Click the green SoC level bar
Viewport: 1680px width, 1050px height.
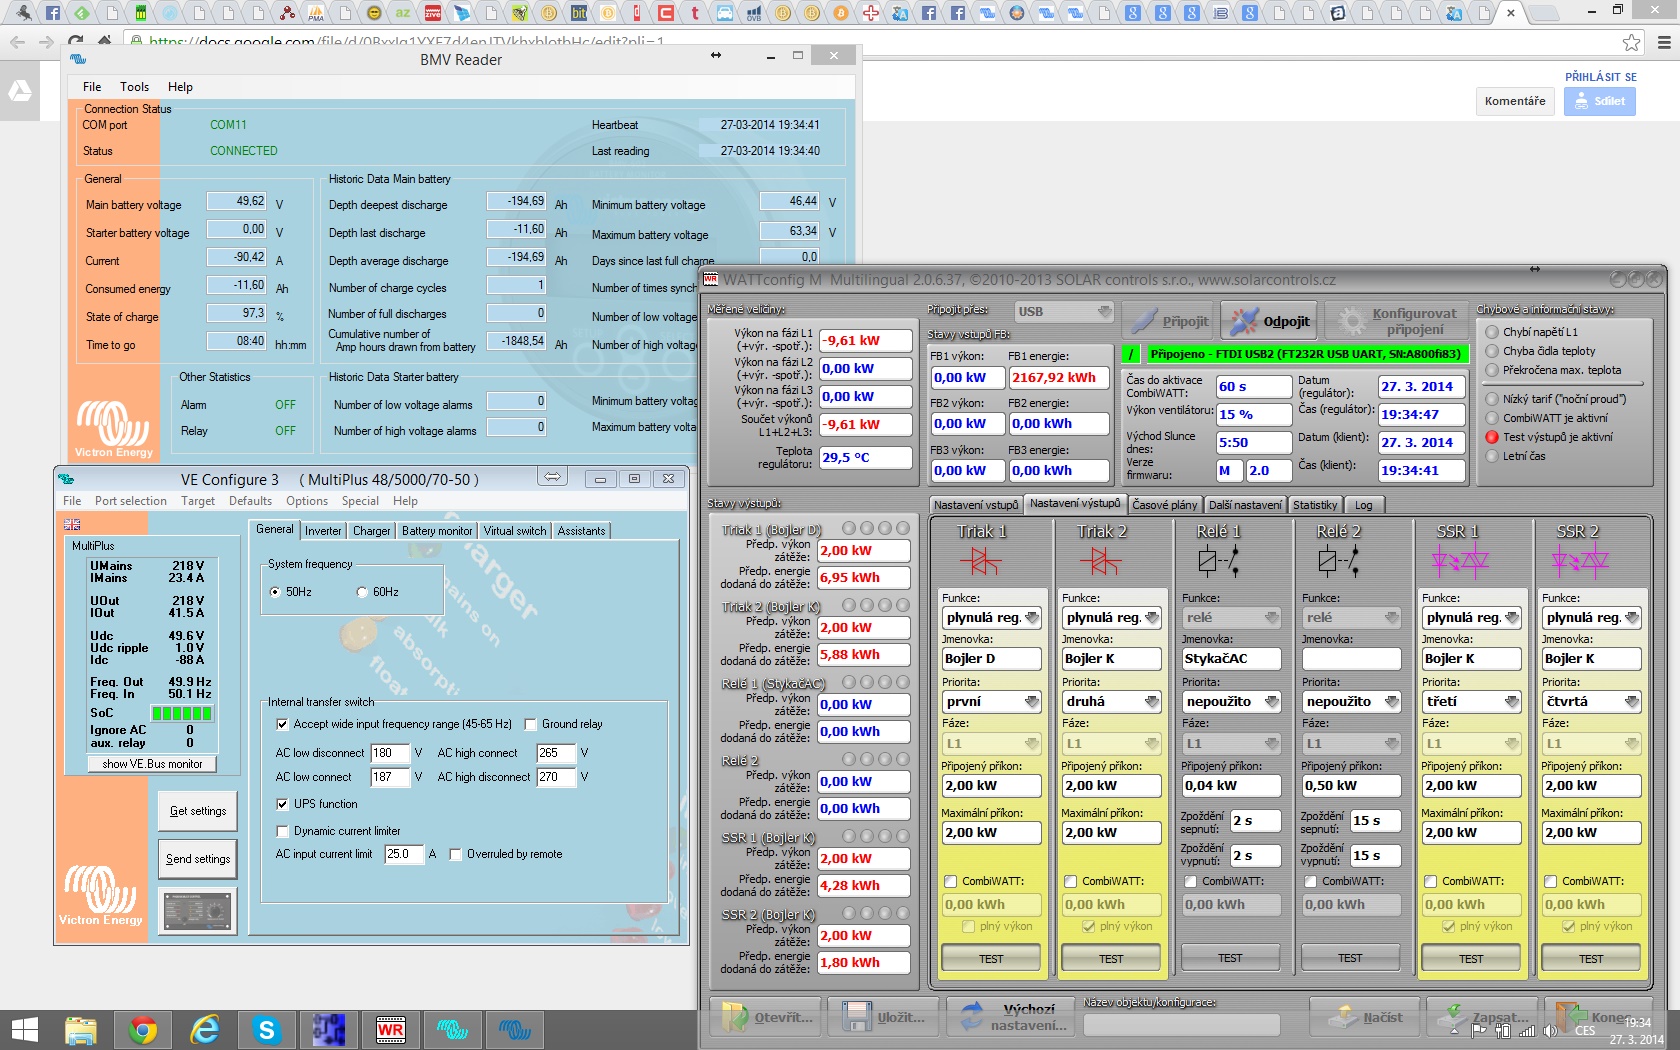182,713
